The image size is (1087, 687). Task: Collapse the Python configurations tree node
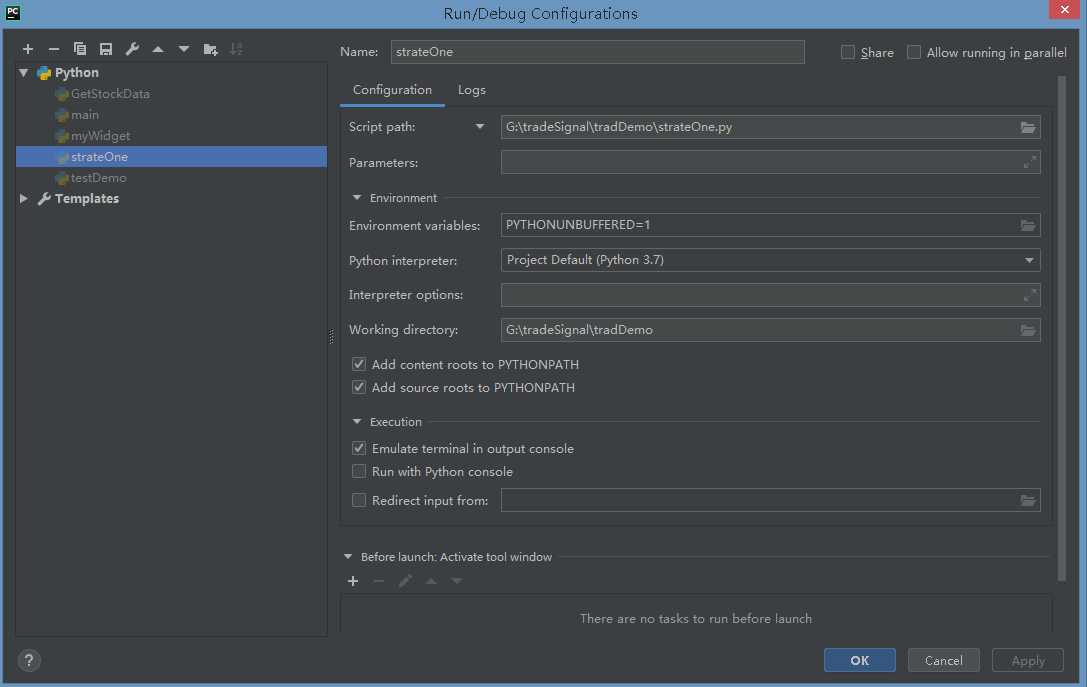tap(24, 72)
